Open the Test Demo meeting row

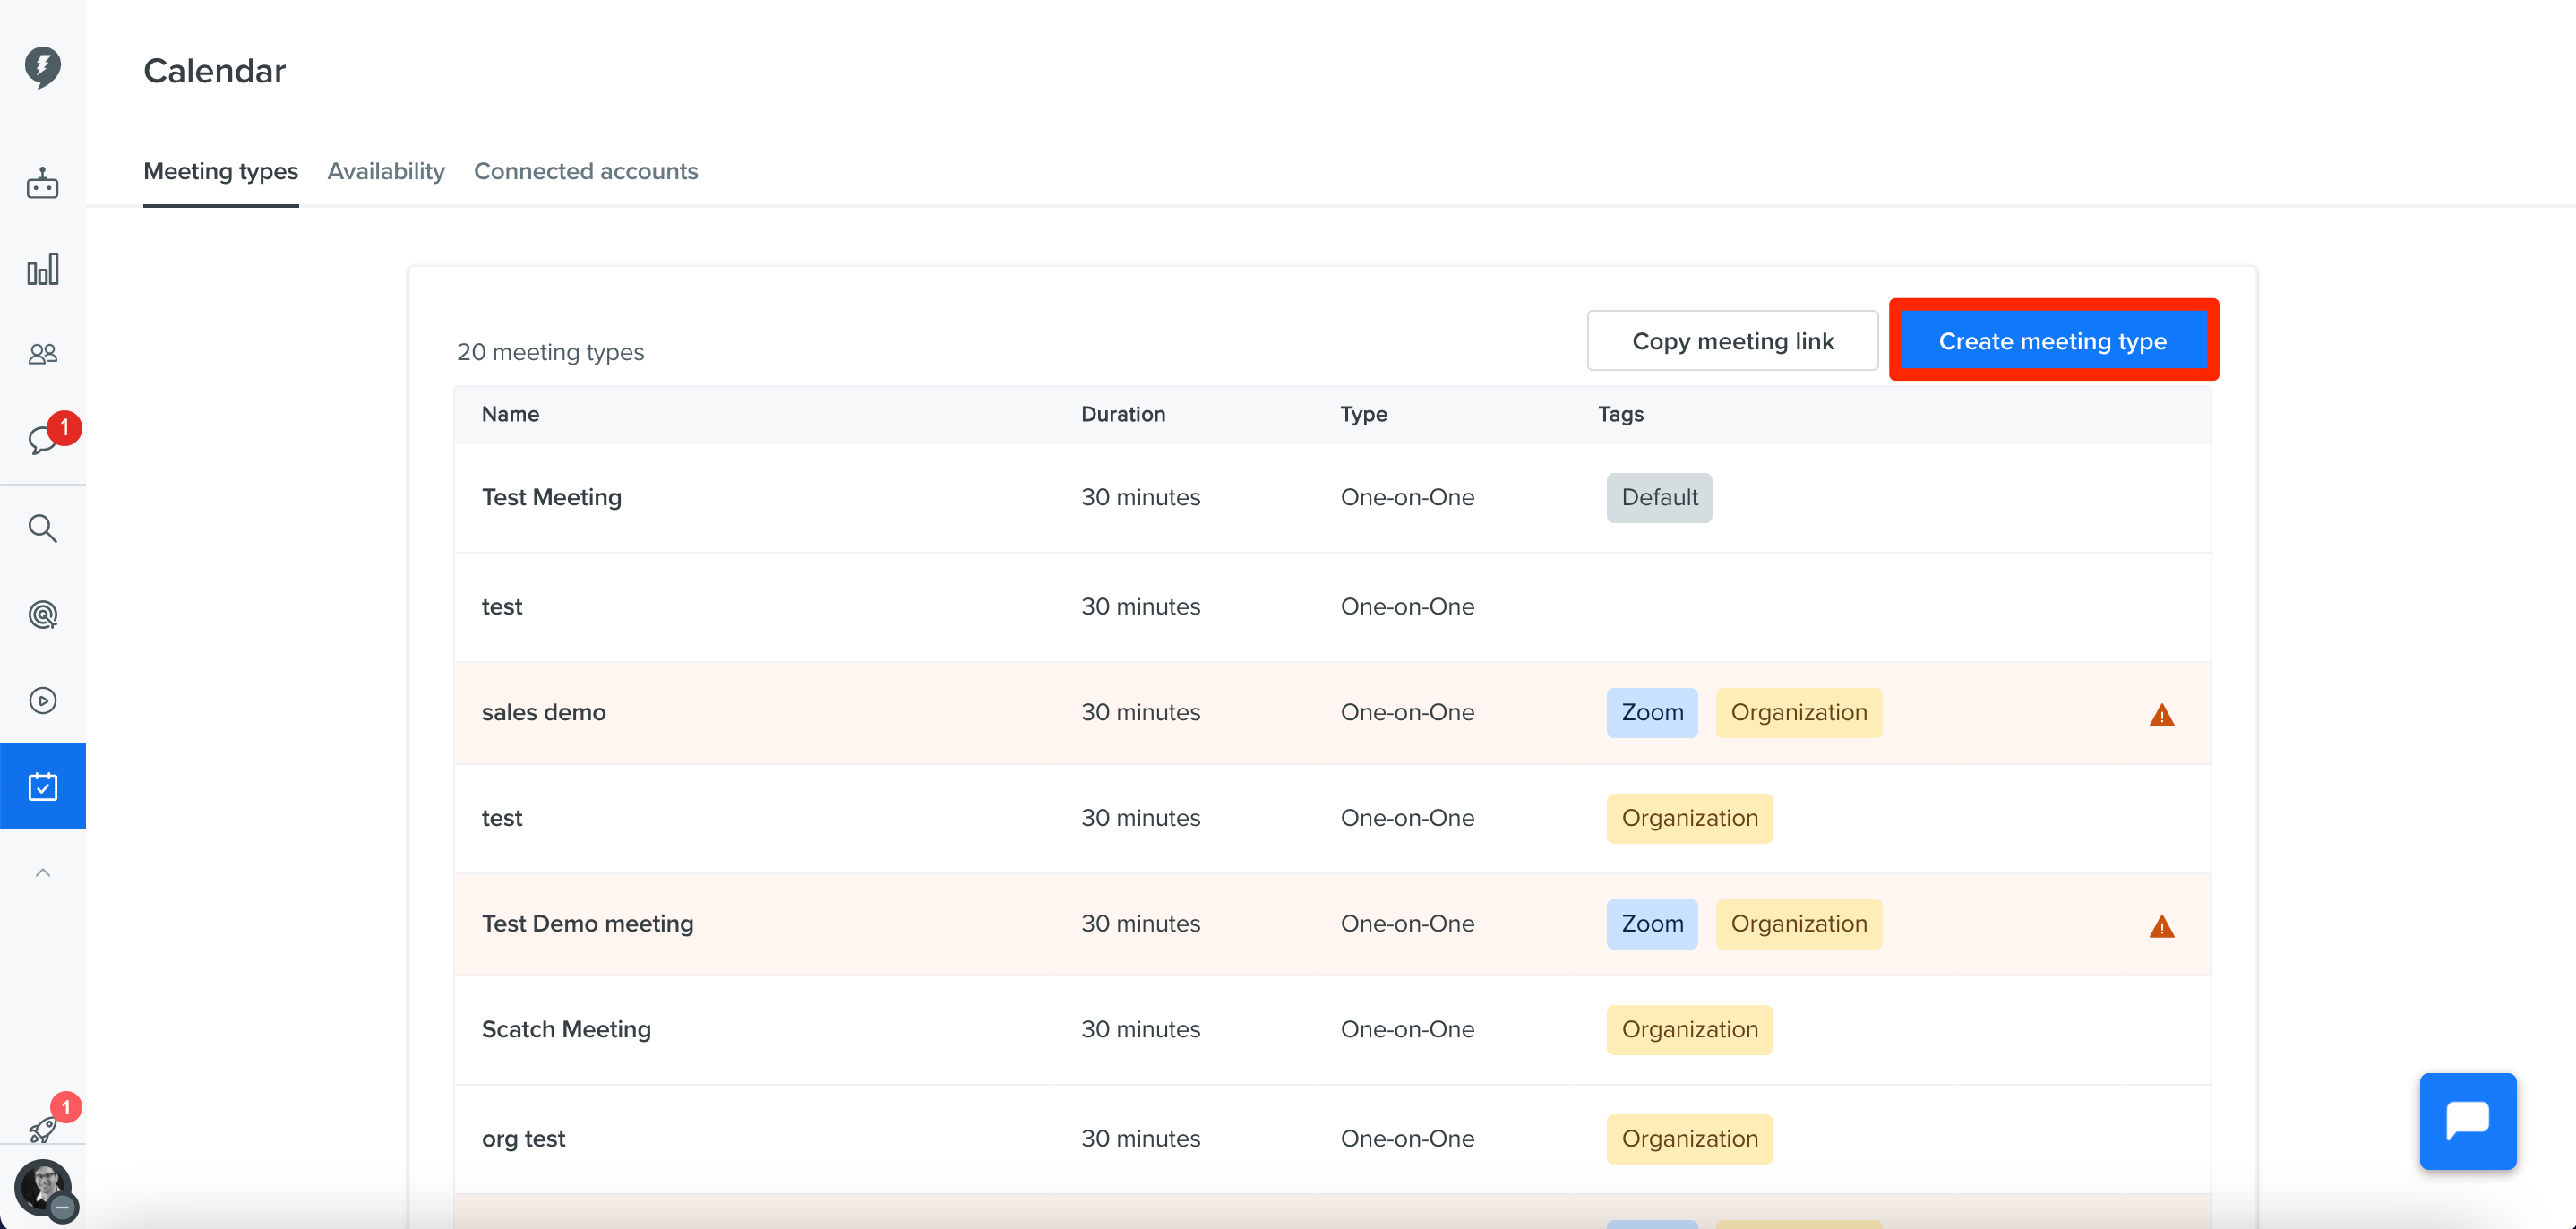[1332, 924]
